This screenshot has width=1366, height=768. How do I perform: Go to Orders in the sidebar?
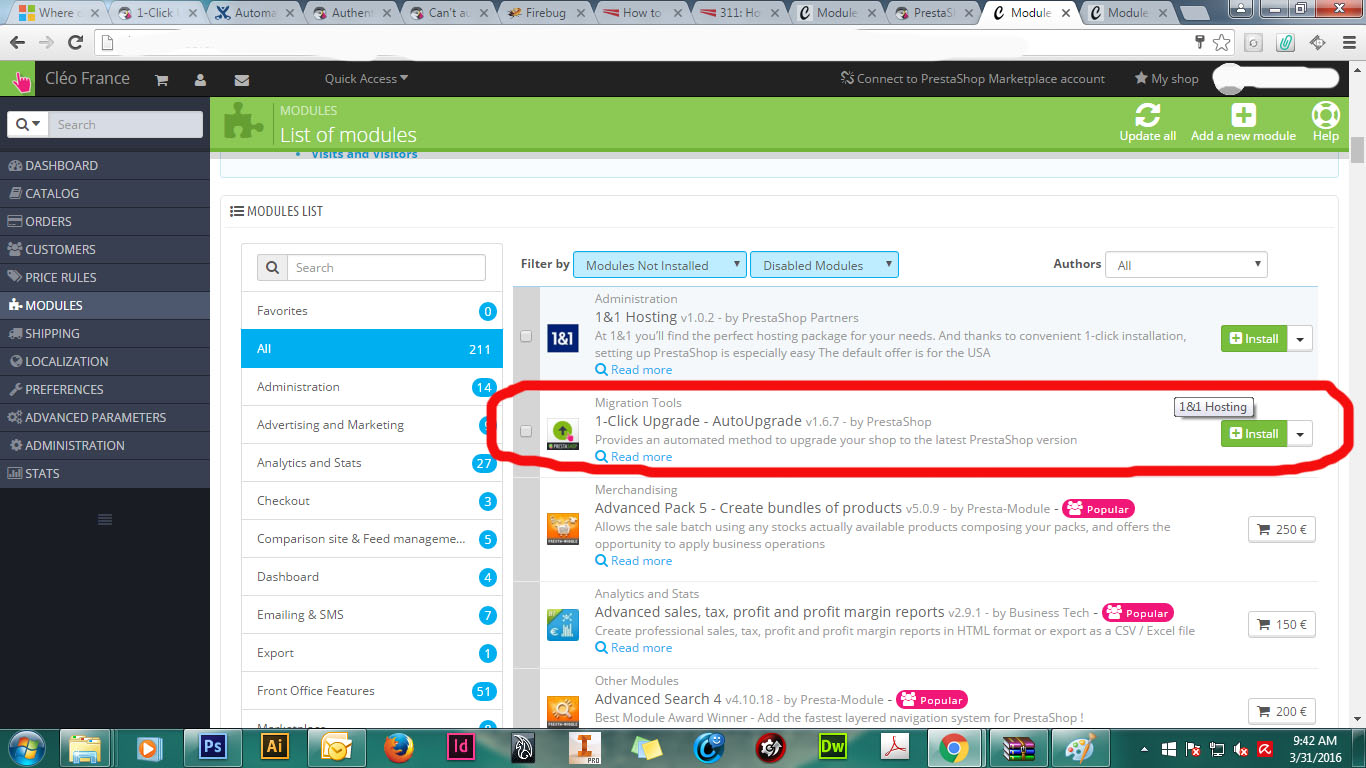(105, 221)
